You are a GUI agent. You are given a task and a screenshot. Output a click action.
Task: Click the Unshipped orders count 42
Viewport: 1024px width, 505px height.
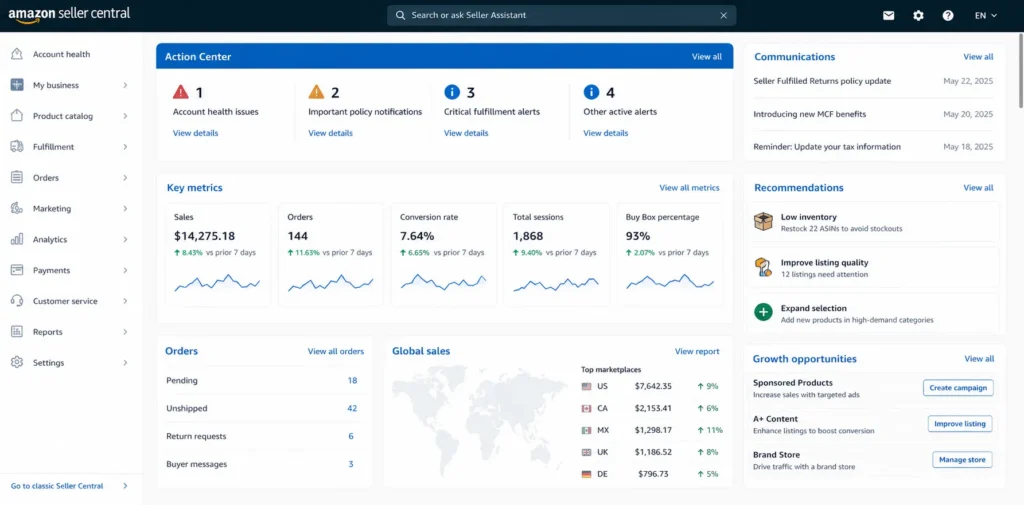tap(352, 408)
